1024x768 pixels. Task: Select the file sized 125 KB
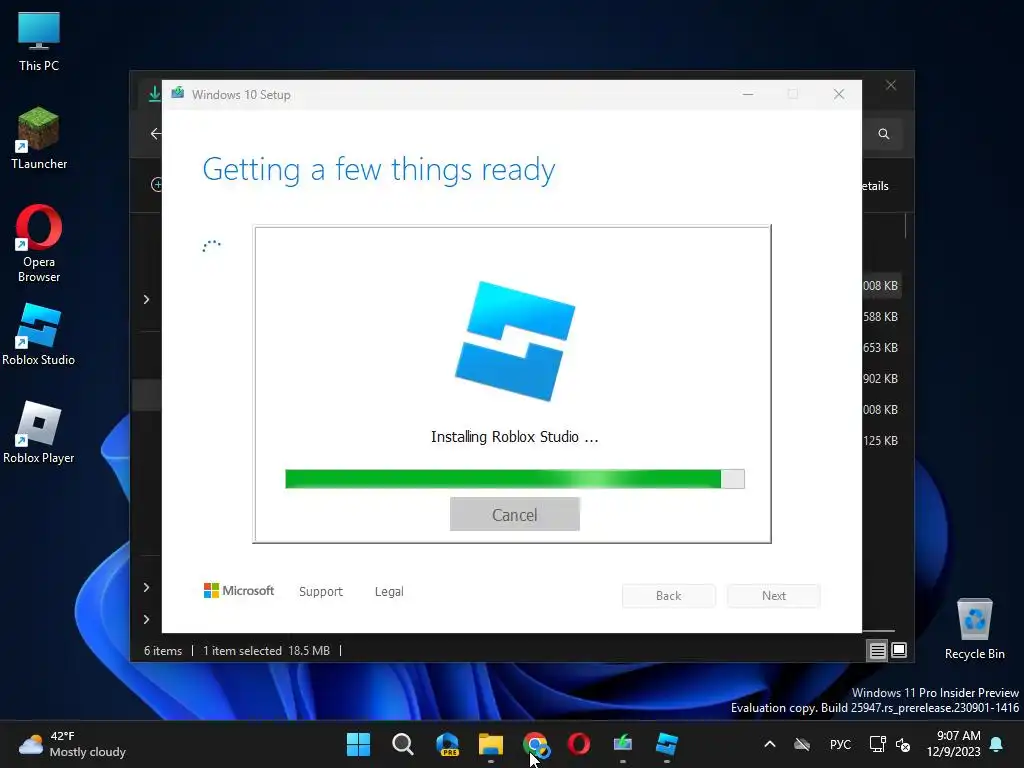[880, 441]
